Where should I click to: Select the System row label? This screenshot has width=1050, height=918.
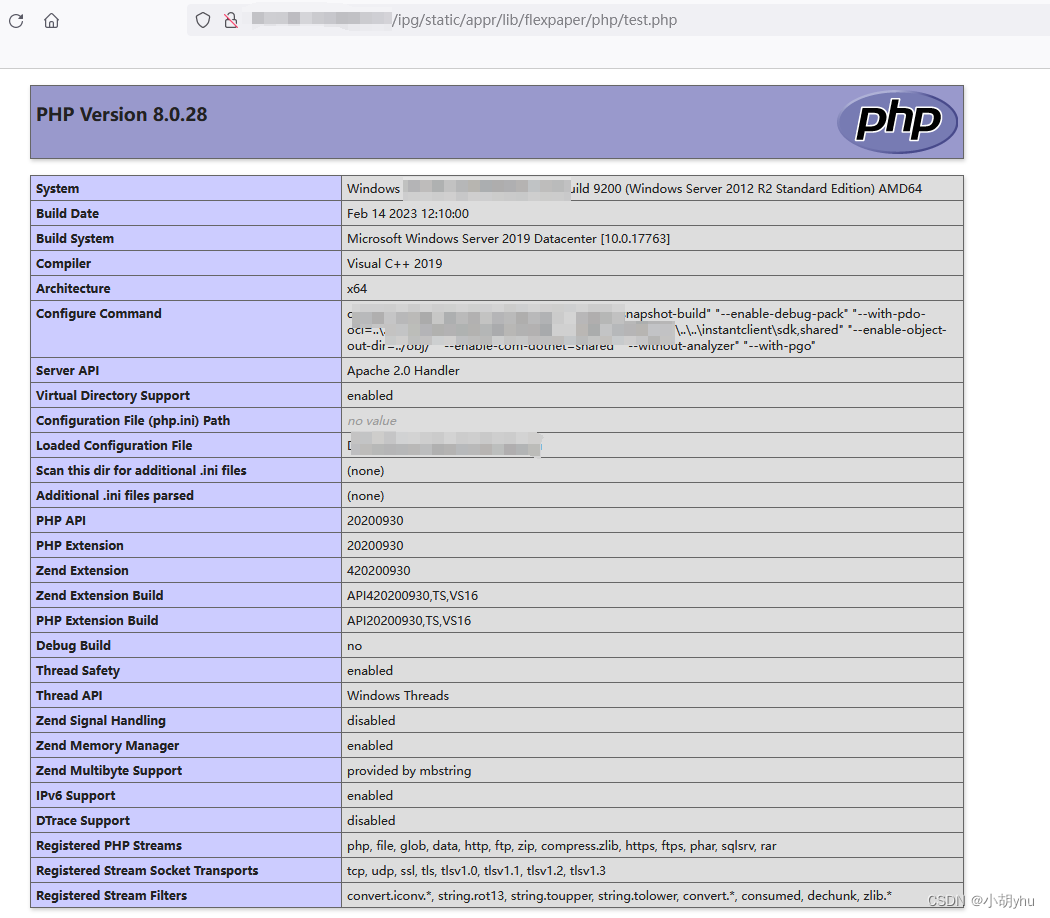click(x=58, y=189)
